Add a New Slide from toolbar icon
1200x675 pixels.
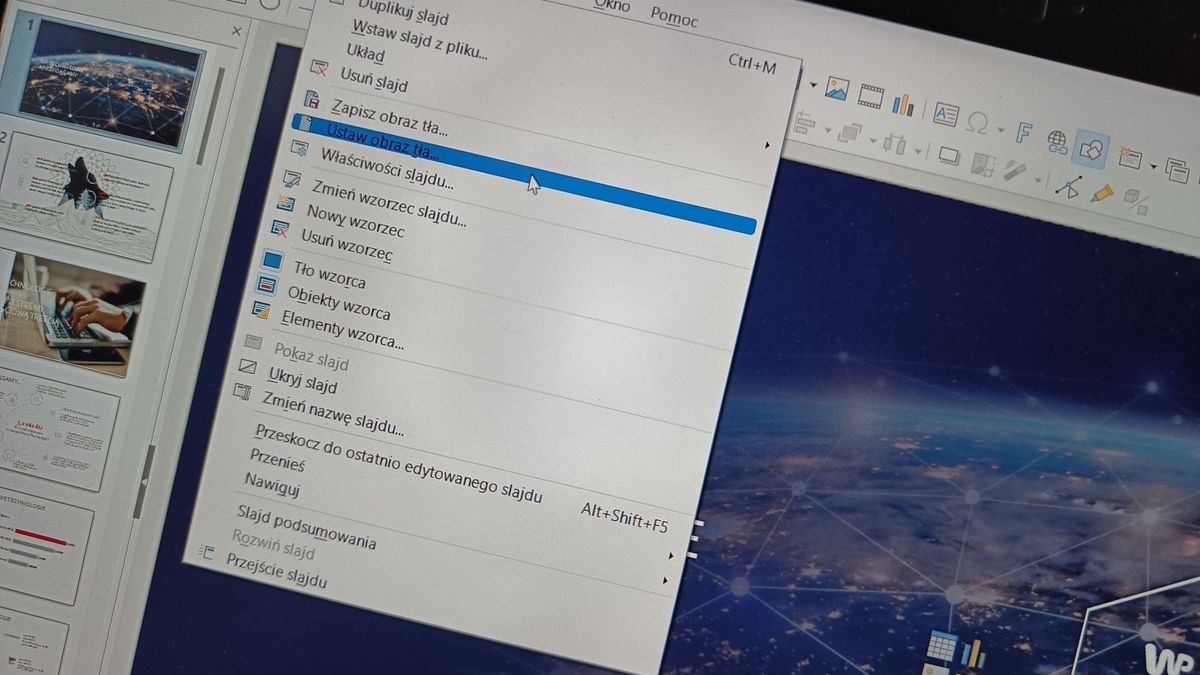coord(1130,157)
